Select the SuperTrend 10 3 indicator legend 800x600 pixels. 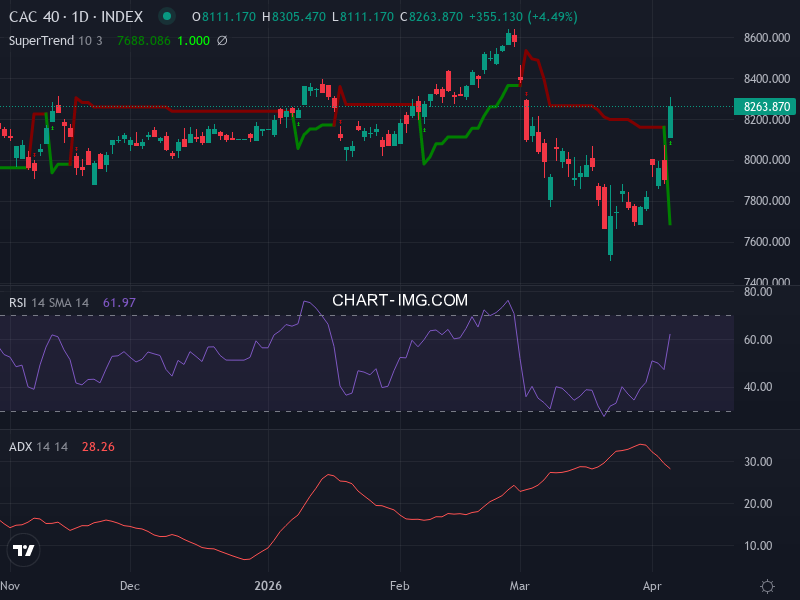(x=55, y=41)
